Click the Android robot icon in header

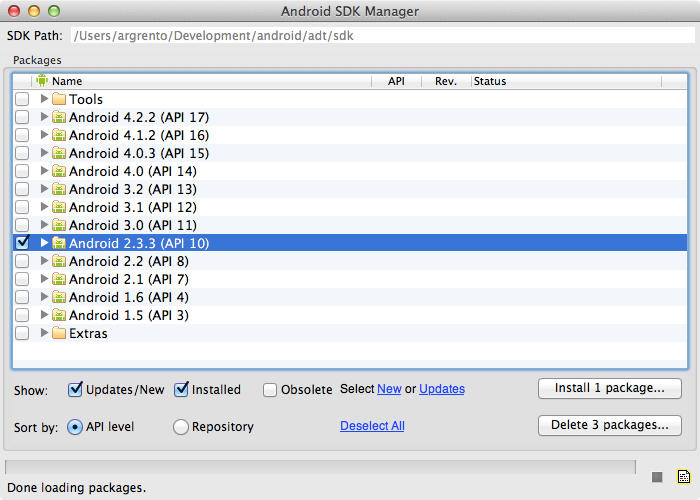point(42,81)
